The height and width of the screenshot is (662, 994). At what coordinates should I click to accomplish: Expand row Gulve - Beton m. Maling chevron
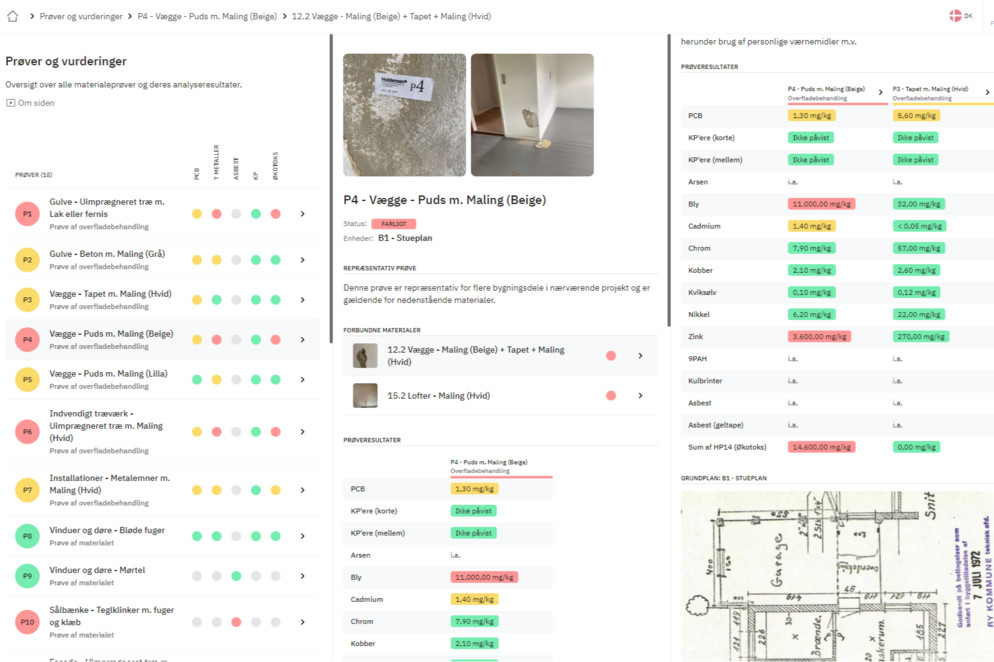coord(302,260)
